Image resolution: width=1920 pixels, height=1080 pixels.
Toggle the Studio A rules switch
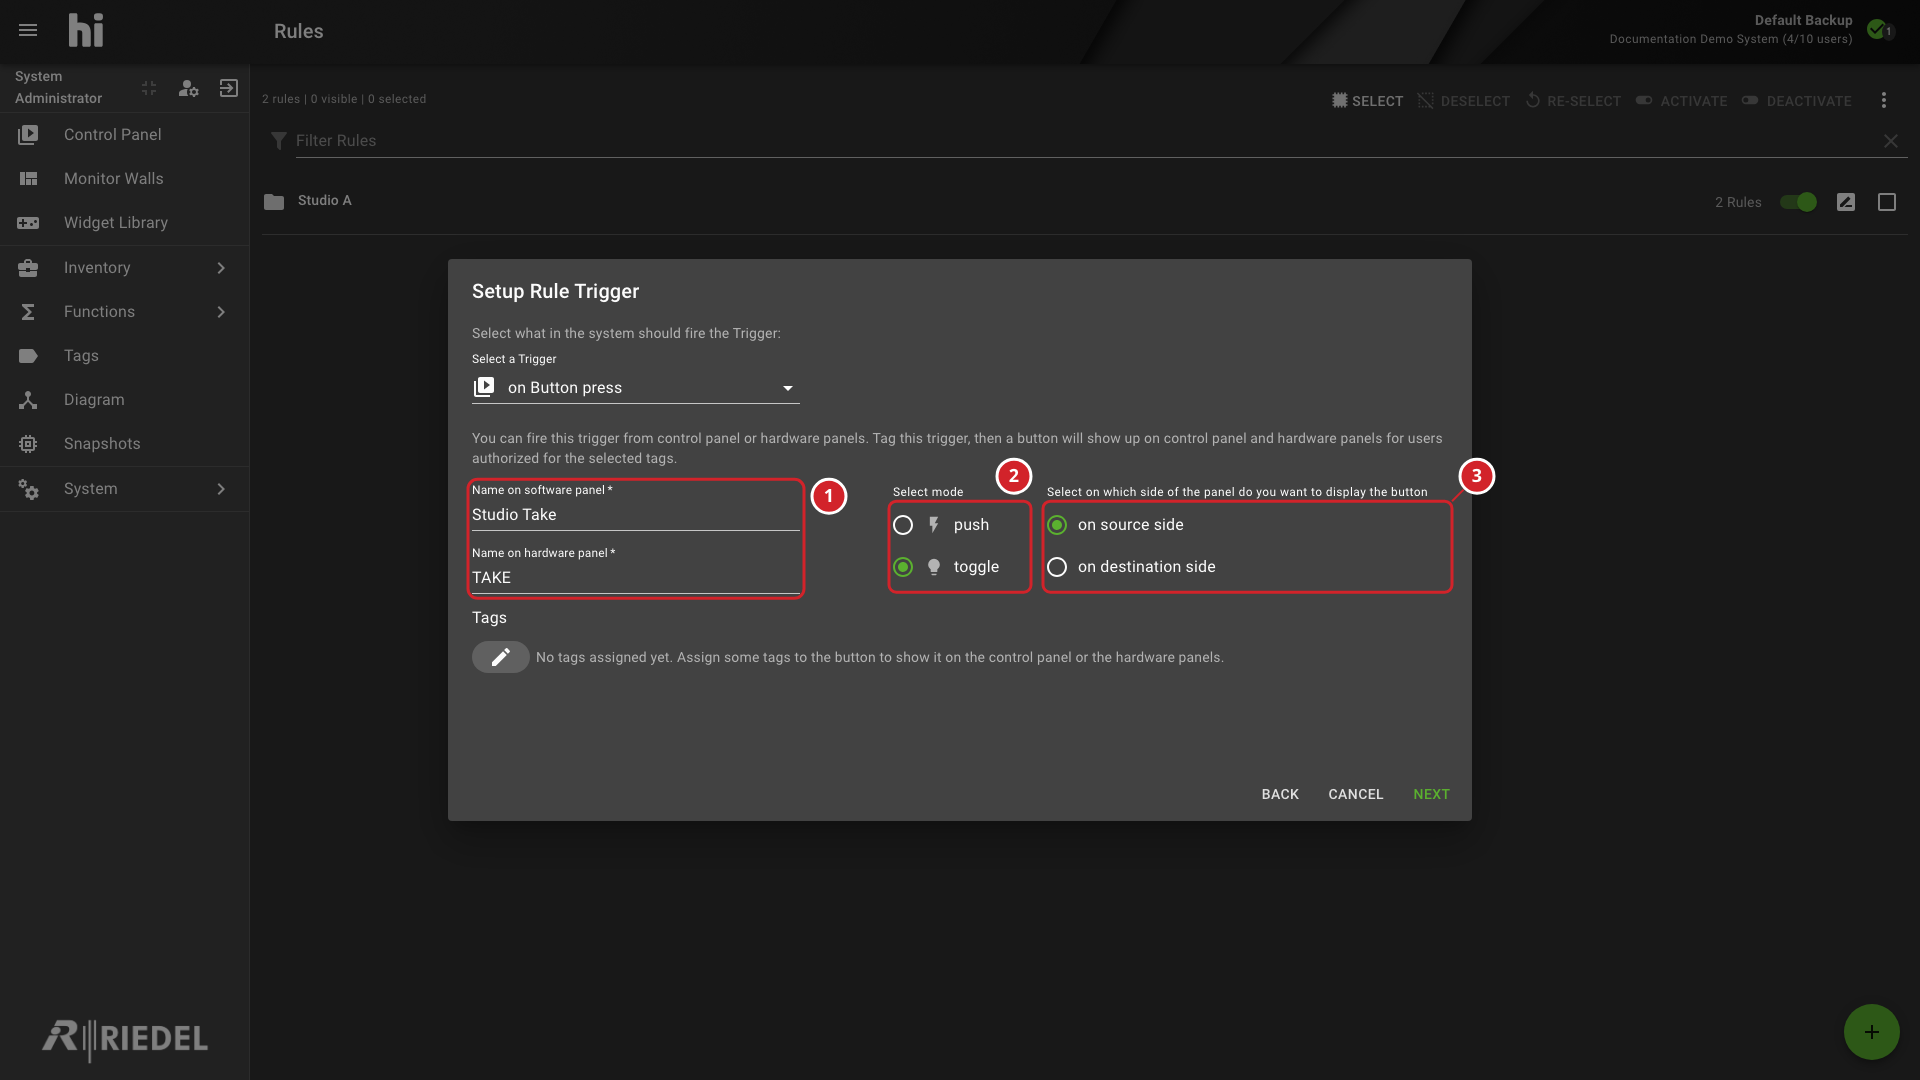coord(1798,202)
